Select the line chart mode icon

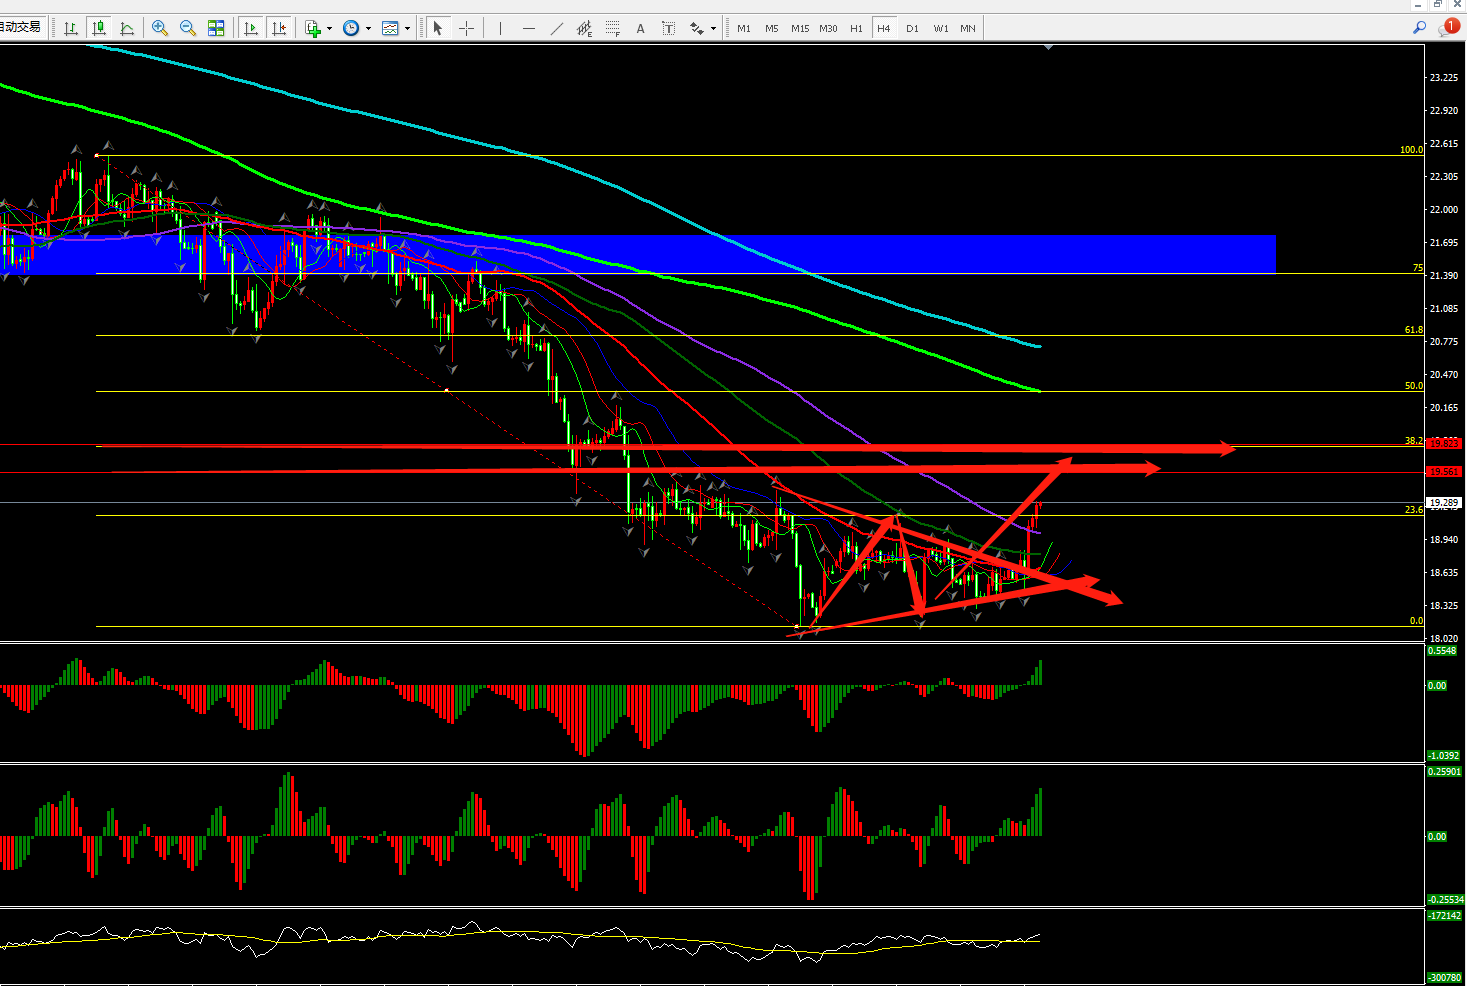[x=127, y=28]
